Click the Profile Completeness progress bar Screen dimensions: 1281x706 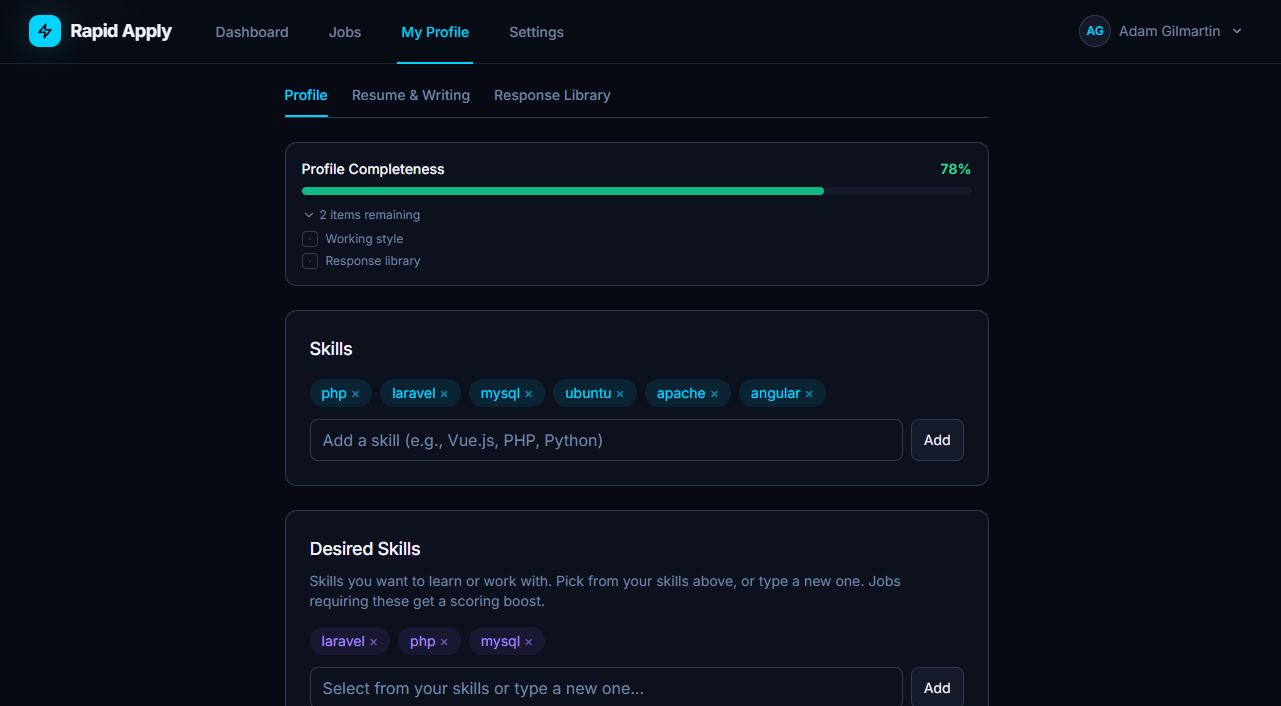(x=636, y=191)
